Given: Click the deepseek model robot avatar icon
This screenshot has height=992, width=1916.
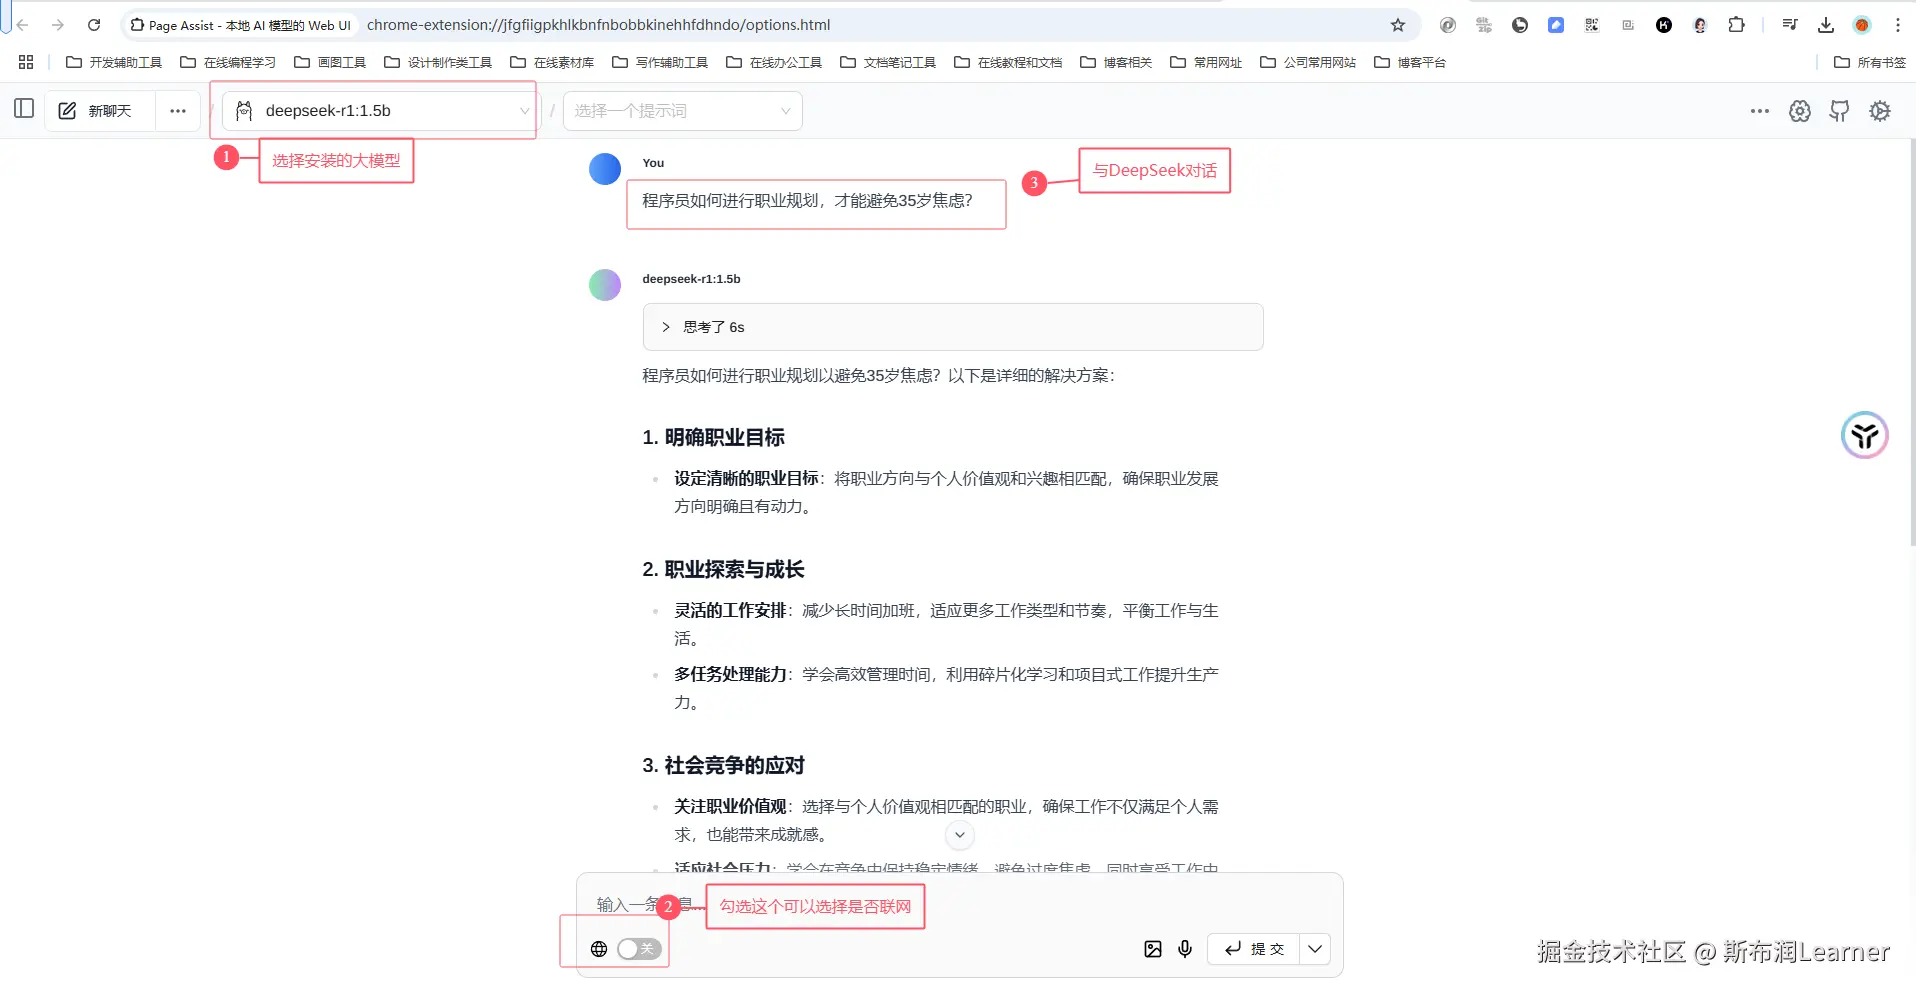Looking at the screenshot, I should tap(243, 111).
